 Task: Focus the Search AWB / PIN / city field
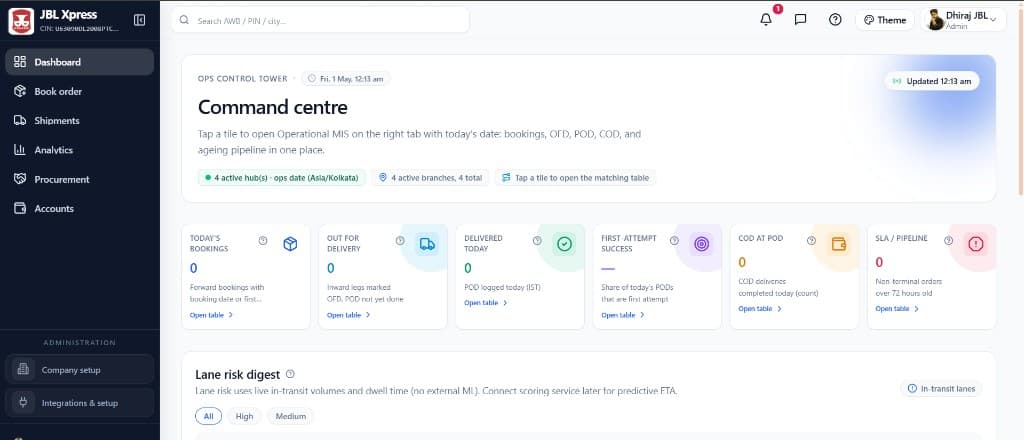click(x=321, y=20)
